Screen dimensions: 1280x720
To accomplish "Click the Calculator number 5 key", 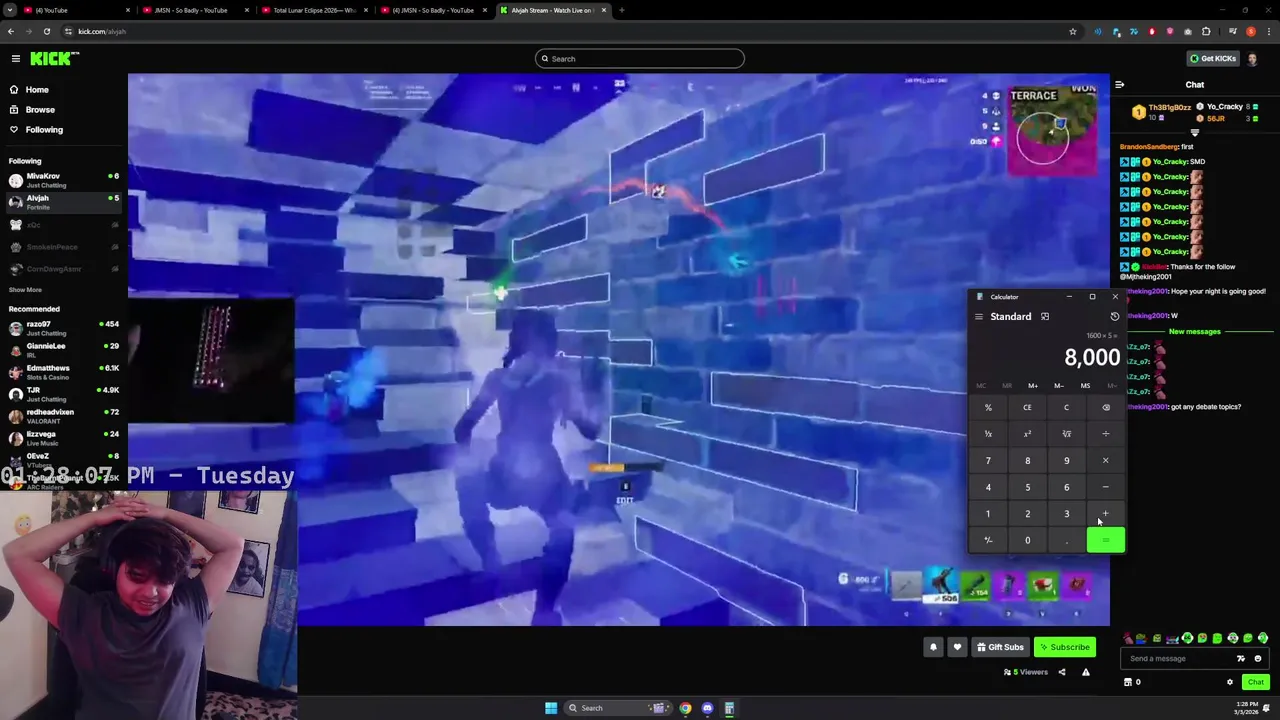I will click(x=1027, y=487).
